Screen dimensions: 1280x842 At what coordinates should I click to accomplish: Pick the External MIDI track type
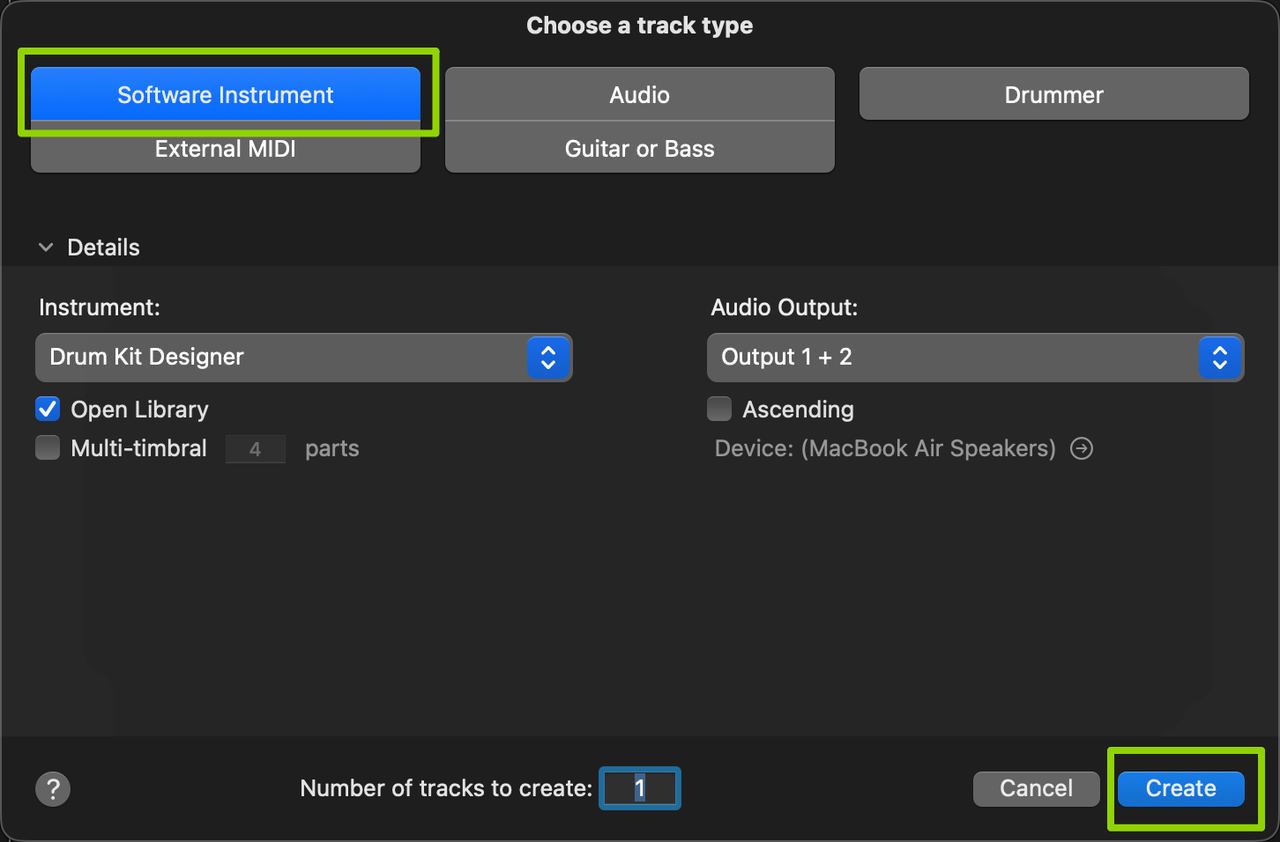(226, 149)
